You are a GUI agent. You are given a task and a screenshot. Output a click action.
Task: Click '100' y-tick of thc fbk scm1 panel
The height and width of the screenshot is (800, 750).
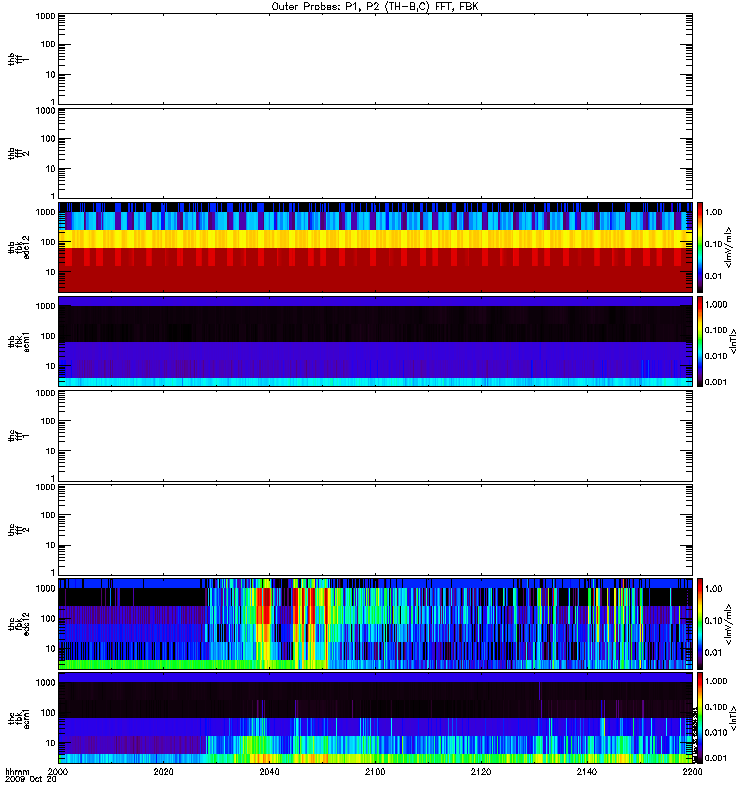click(48, 713)
